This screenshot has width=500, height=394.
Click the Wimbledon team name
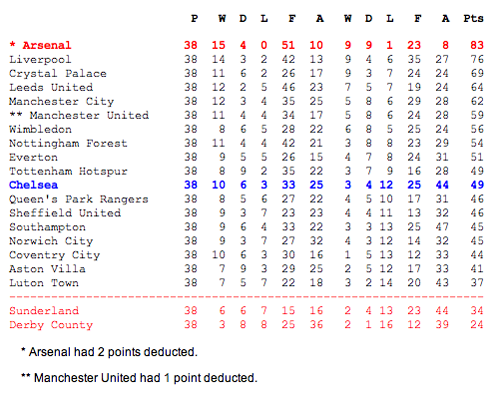tap(40, 129)
